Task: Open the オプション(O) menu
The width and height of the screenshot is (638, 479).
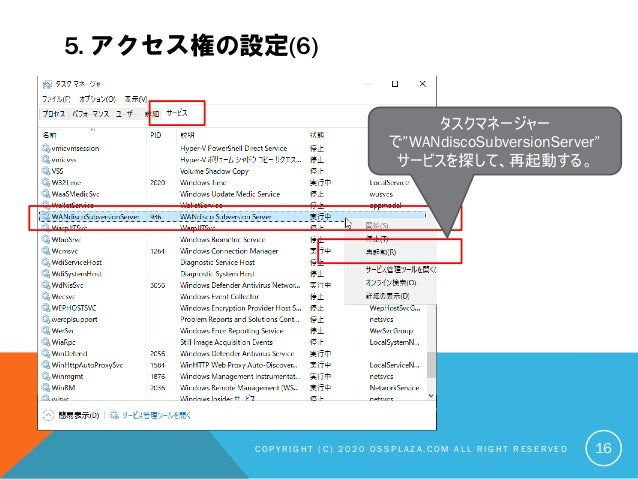Action: pyautogui.click(x=98, y=99)
